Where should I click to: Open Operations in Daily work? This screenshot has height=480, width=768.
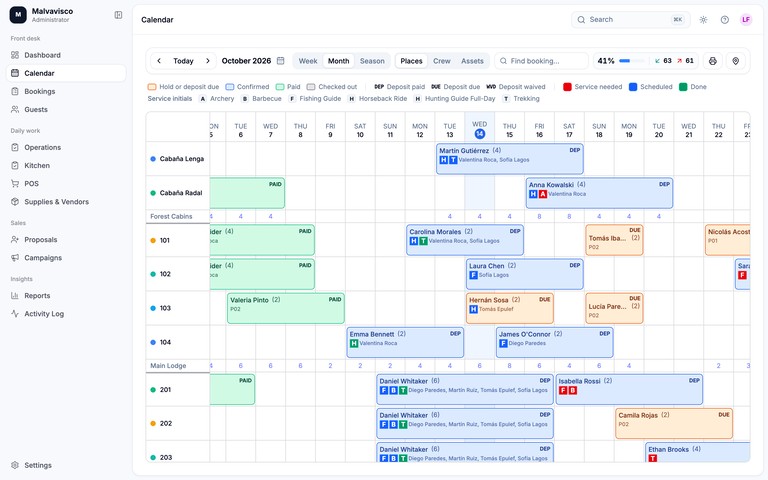[x=66, y=147]
